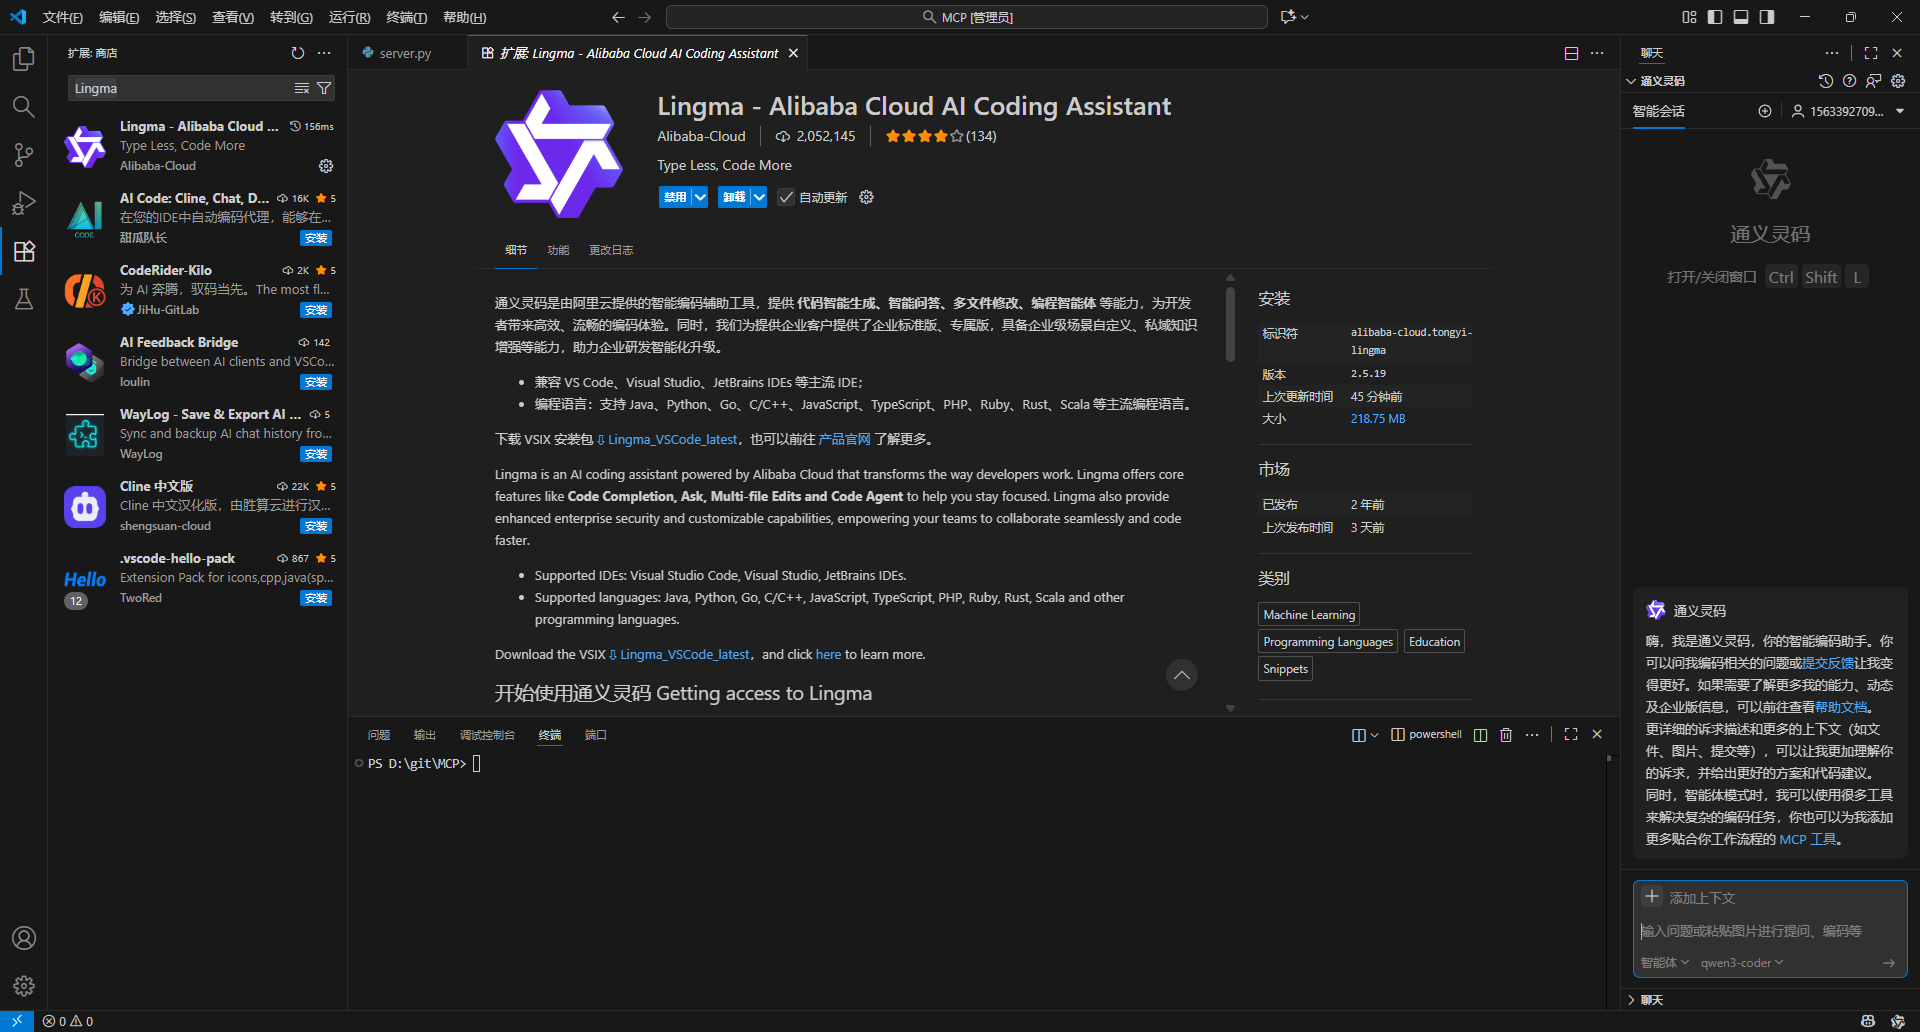Open the dropdown arrow beside uninstall button

click(x=759, y=198)
